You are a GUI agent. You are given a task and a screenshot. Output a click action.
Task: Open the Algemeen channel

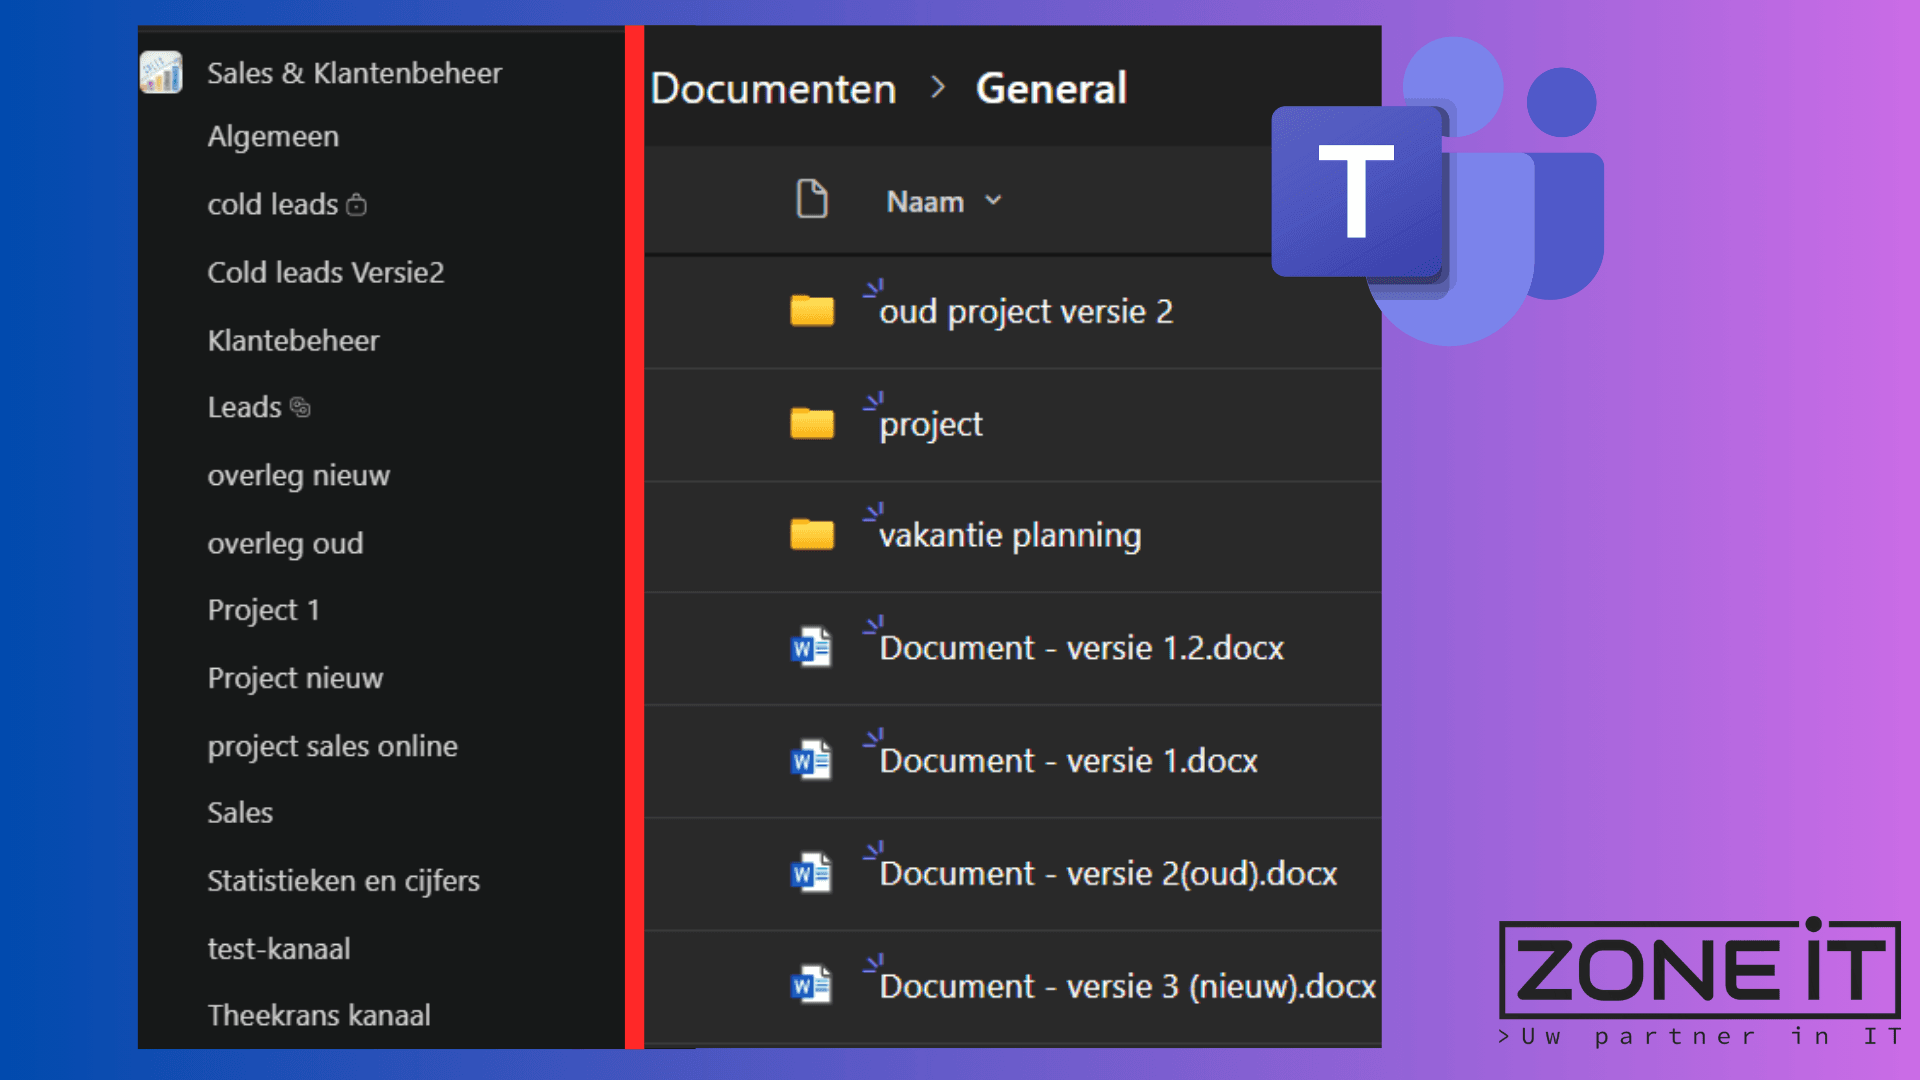[273, 136]
